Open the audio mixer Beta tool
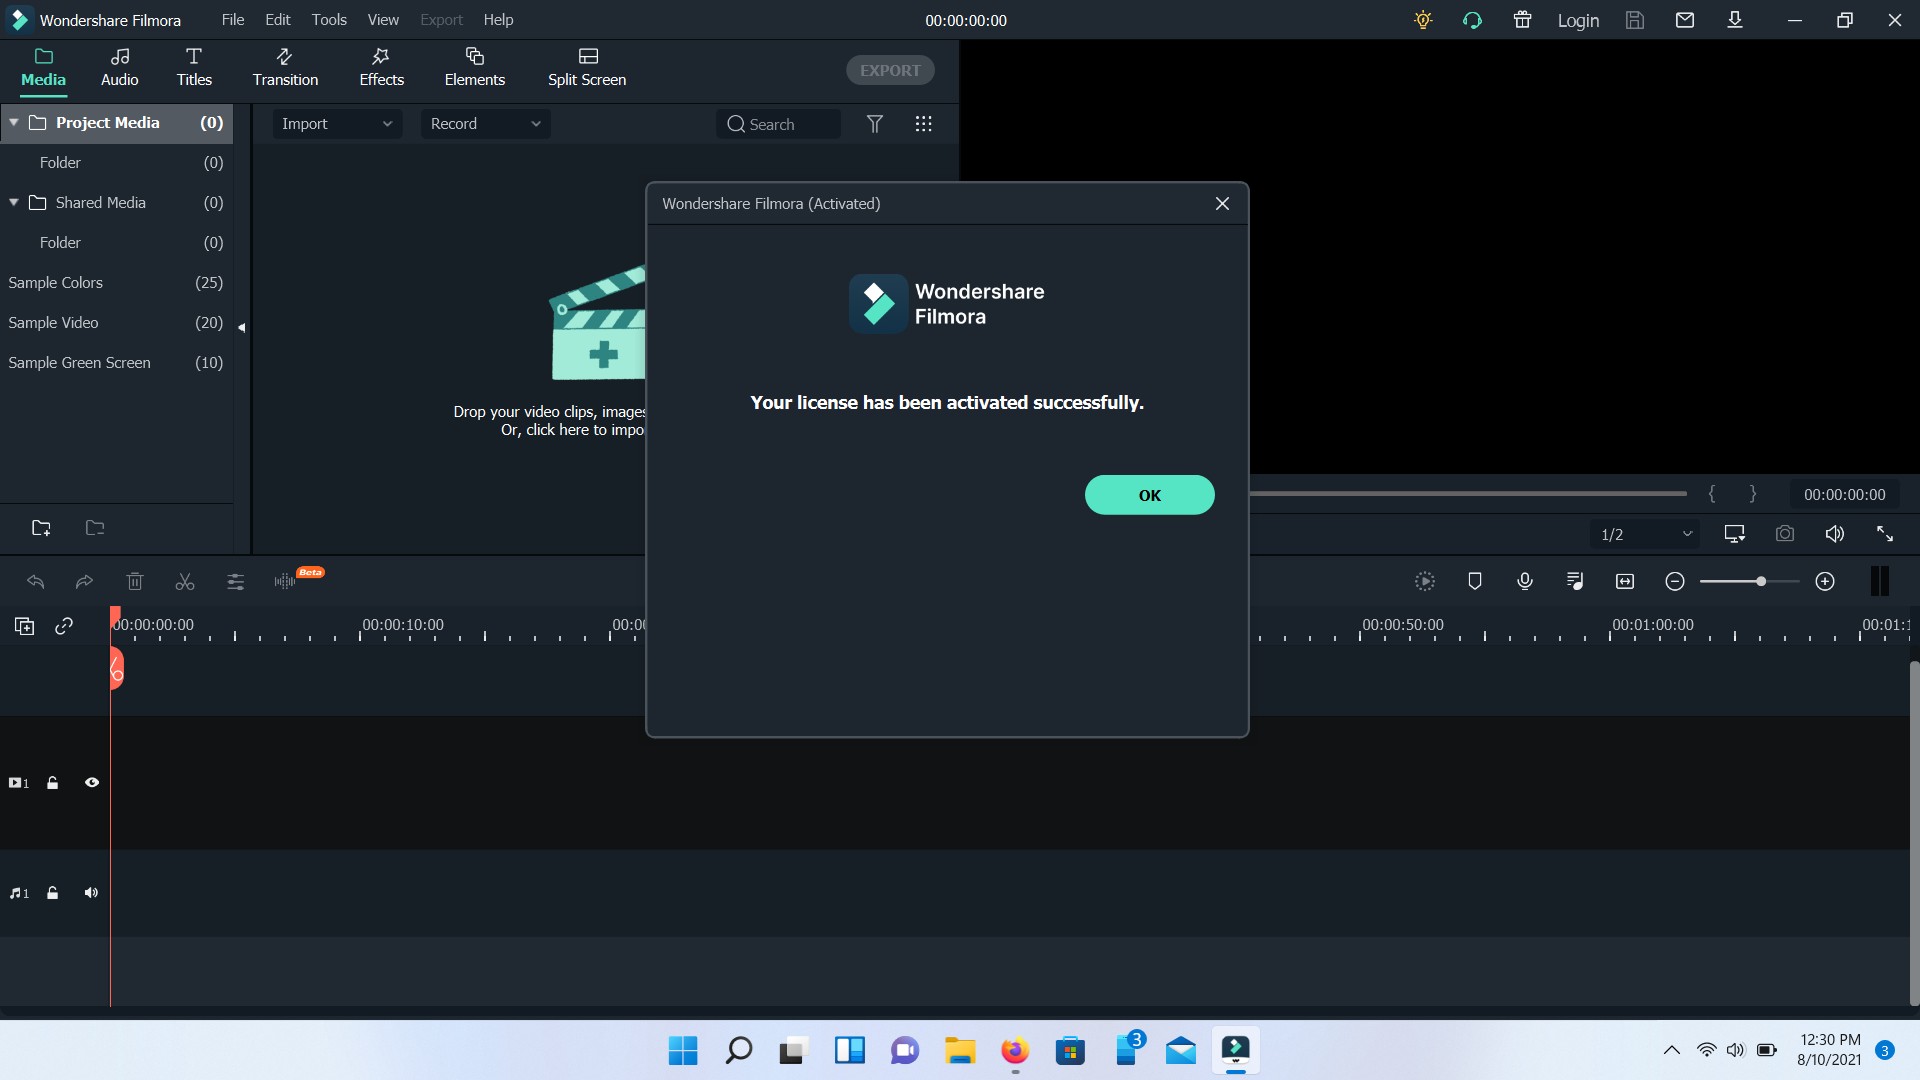Viewport: 1920px width, 1080px height. click(285, 581)
